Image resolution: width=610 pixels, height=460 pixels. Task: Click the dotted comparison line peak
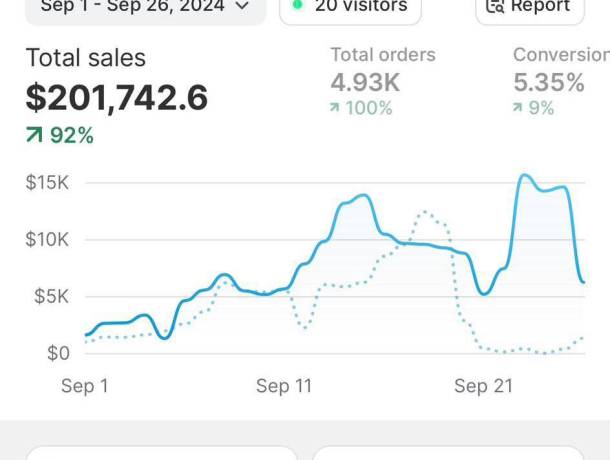[x=425, y=212]
